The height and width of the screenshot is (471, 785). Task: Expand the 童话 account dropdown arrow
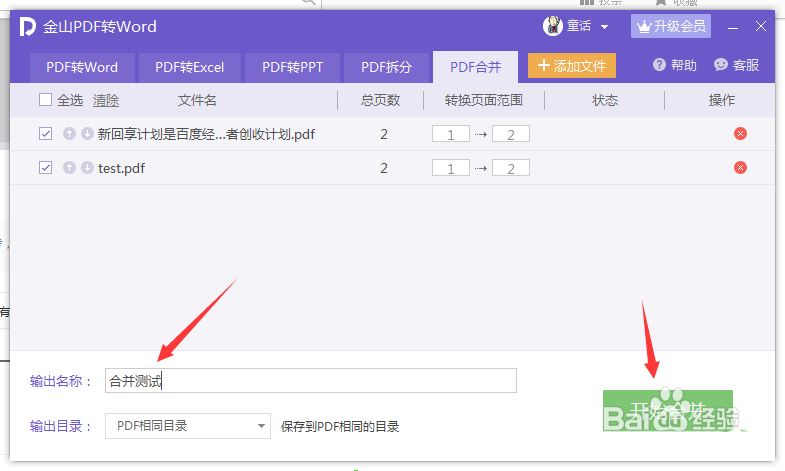click(x=604, y=27)
